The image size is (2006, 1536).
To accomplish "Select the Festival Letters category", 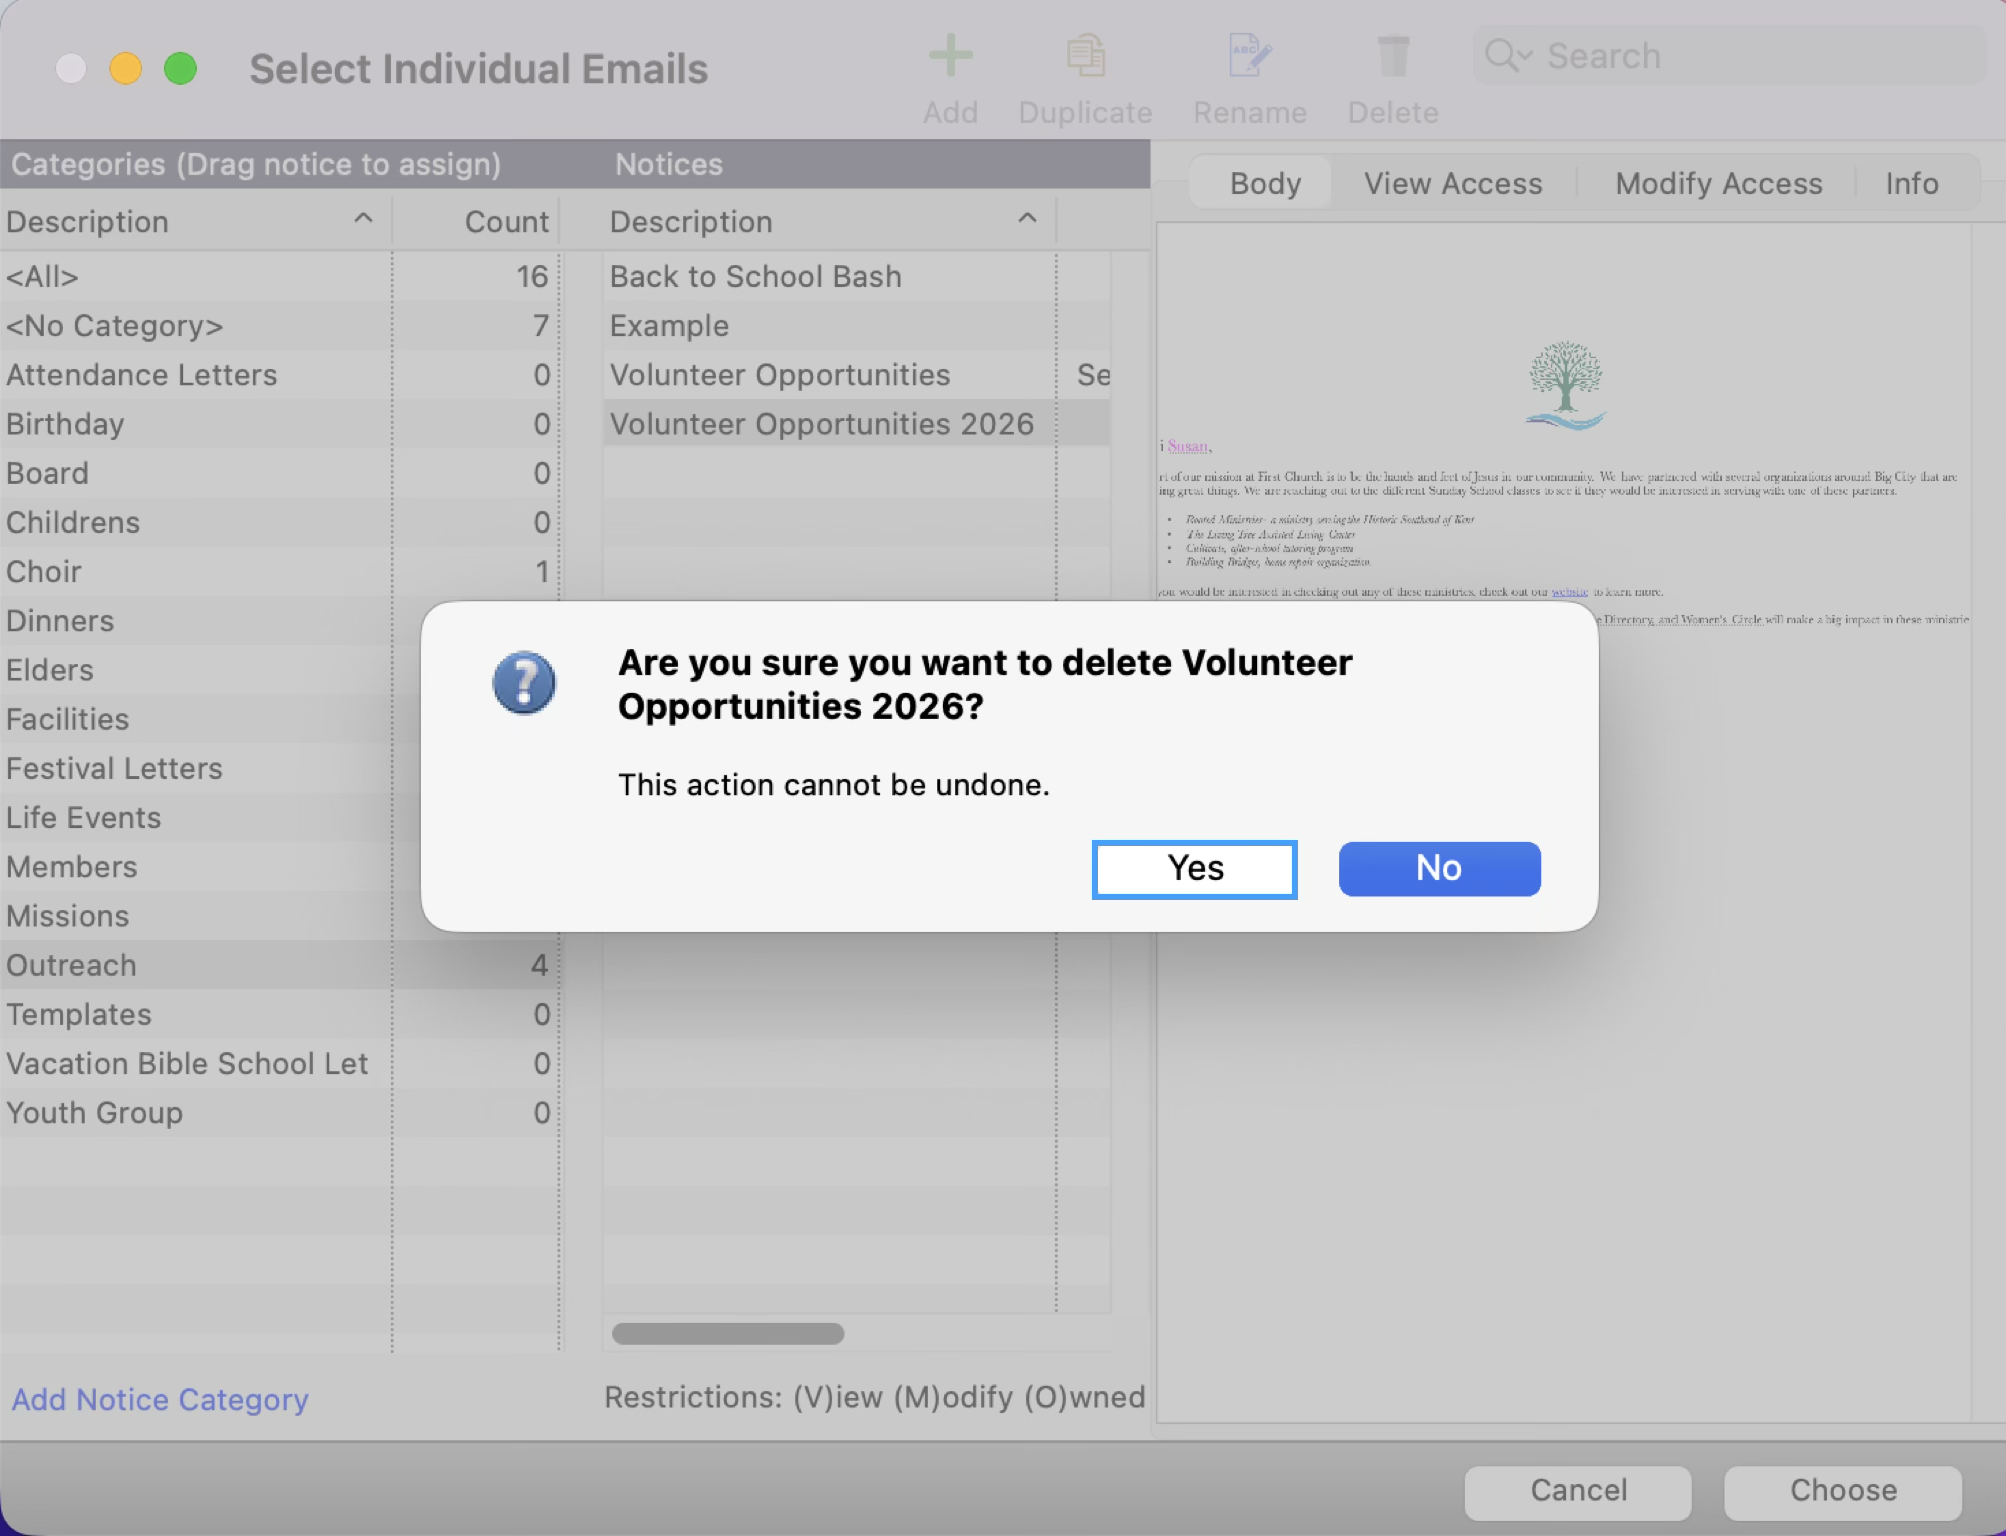I will (210, 768).
